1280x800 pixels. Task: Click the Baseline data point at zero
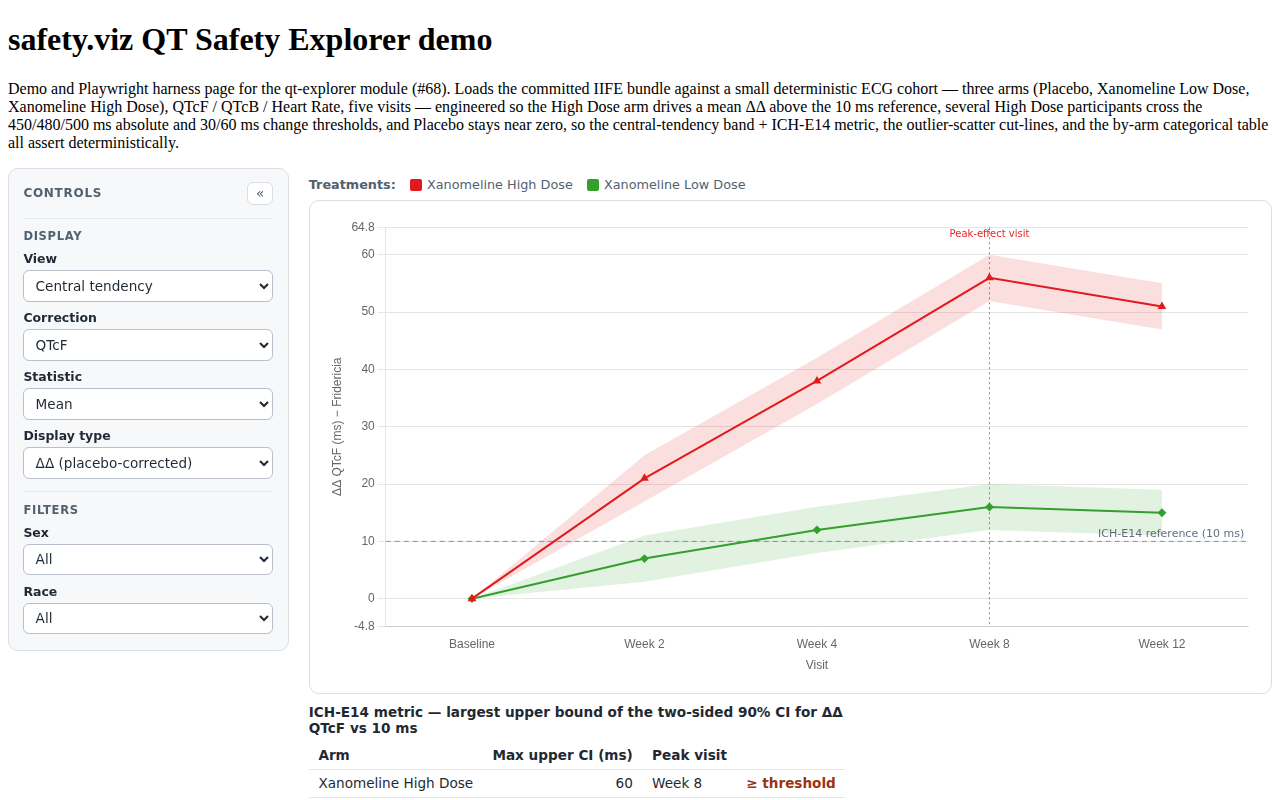pos(472,598)
